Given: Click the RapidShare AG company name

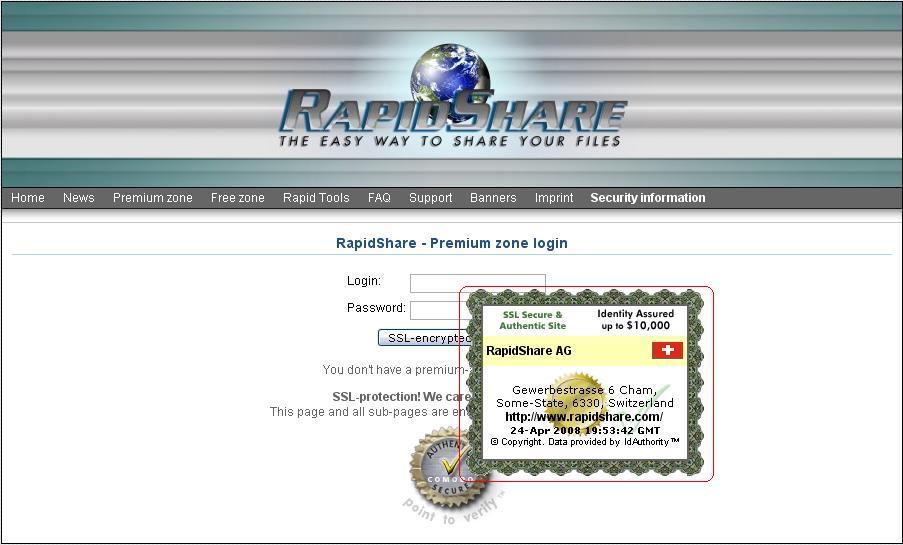Looking at the screenshot, I should click(529, 351).
